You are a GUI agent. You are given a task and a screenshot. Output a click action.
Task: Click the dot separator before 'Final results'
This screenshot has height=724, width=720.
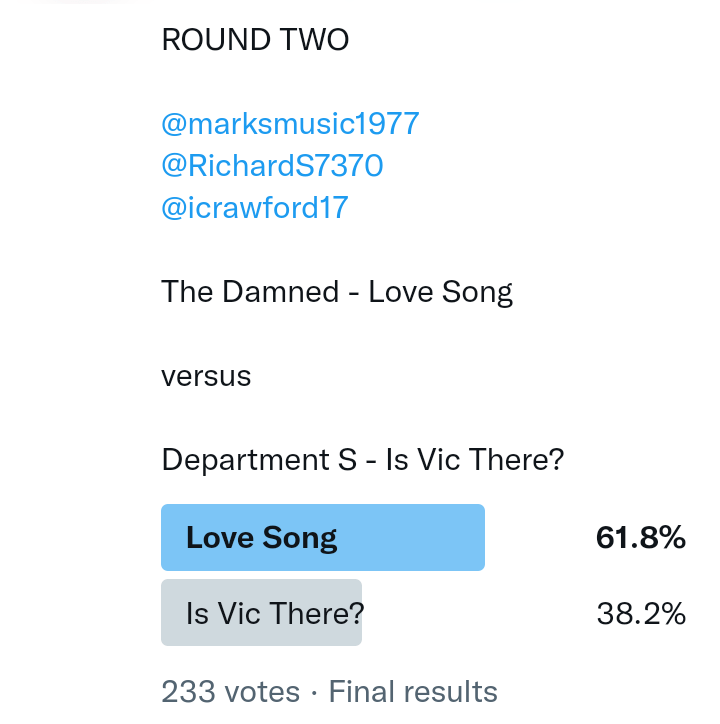(314, 691)
